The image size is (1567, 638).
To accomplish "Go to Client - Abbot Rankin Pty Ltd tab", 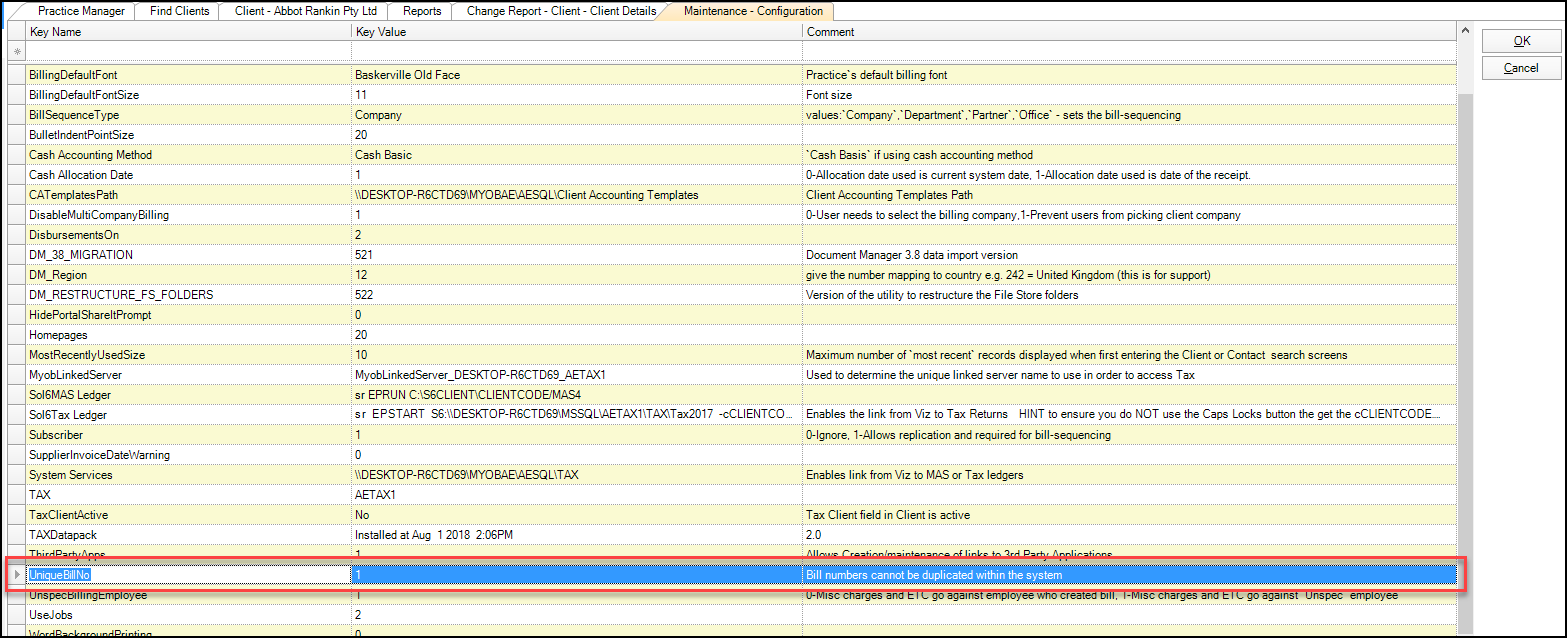I will tap(304, 11).
